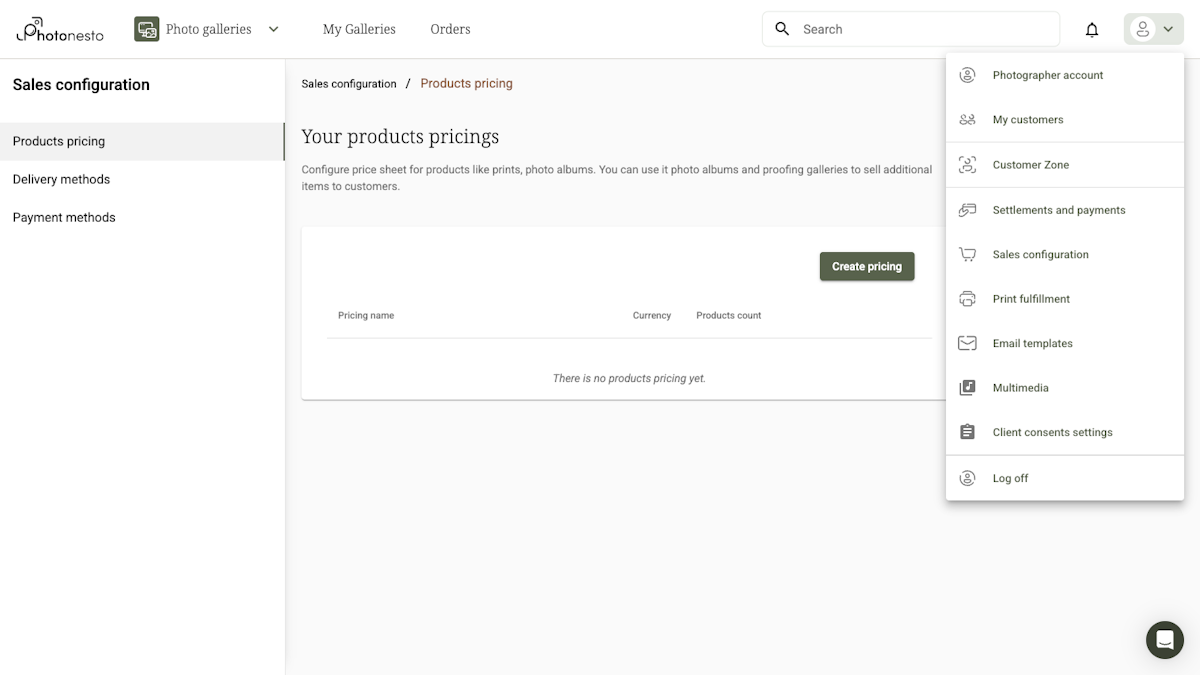Open the Photographer account menu item
Viewport: 1200px width, 675px height.
point(1047,74)
